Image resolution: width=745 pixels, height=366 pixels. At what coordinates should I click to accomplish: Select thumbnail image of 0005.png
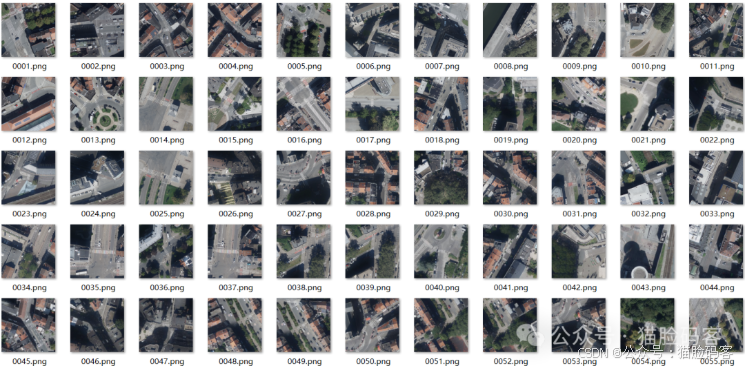(304, 30)
